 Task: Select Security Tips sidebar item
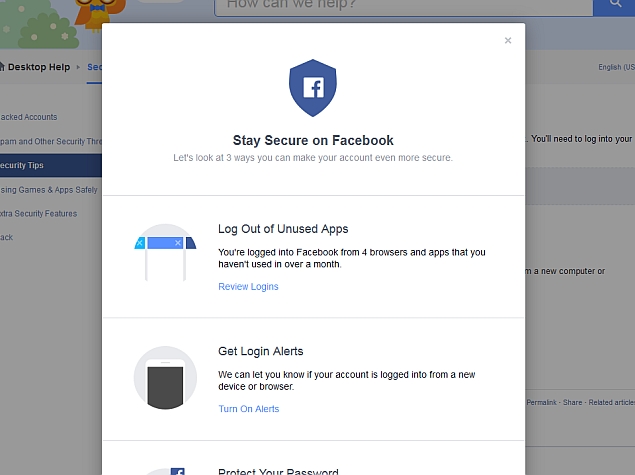pos(51,165)
